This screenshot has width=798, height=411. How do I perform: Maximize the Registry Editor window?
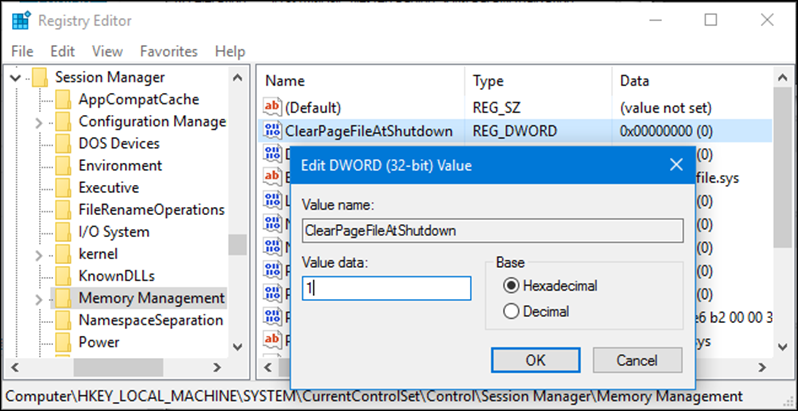tap(710, 20)
